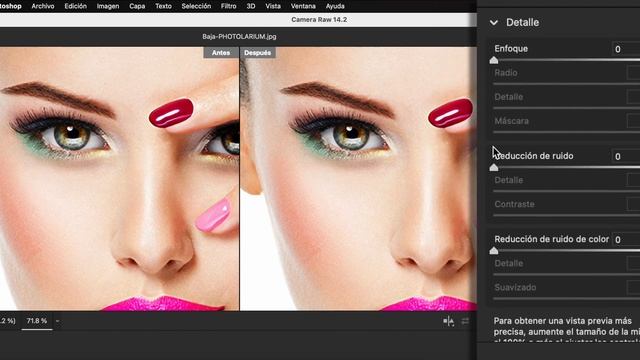The height and width of the screenshot is (360, 640).
Task: Click the Después preview image
Action: pyautogui.click(x=358, y=179)
